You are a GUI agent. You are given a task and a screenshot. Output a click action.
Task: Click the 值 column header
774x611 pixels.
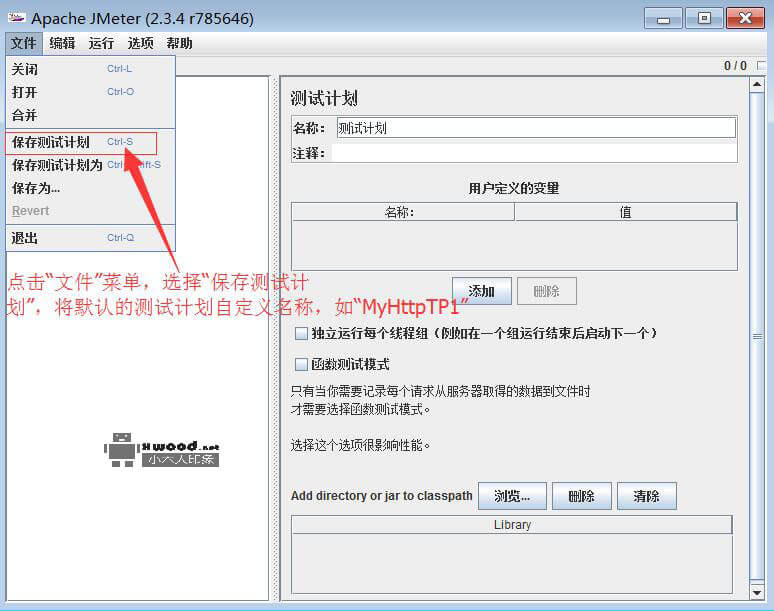pyautogui.click(x=625, y=212)
